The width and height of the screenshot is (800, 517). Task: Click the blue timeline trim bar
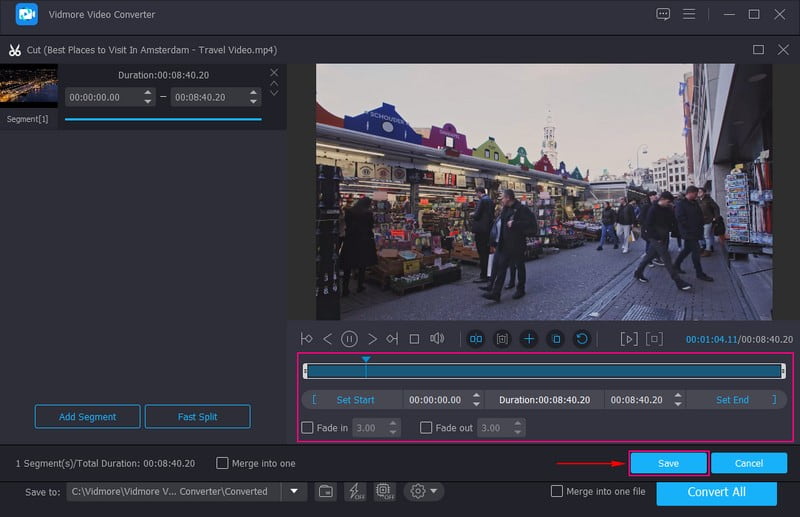pyautogui.click(x=544, y=371)
